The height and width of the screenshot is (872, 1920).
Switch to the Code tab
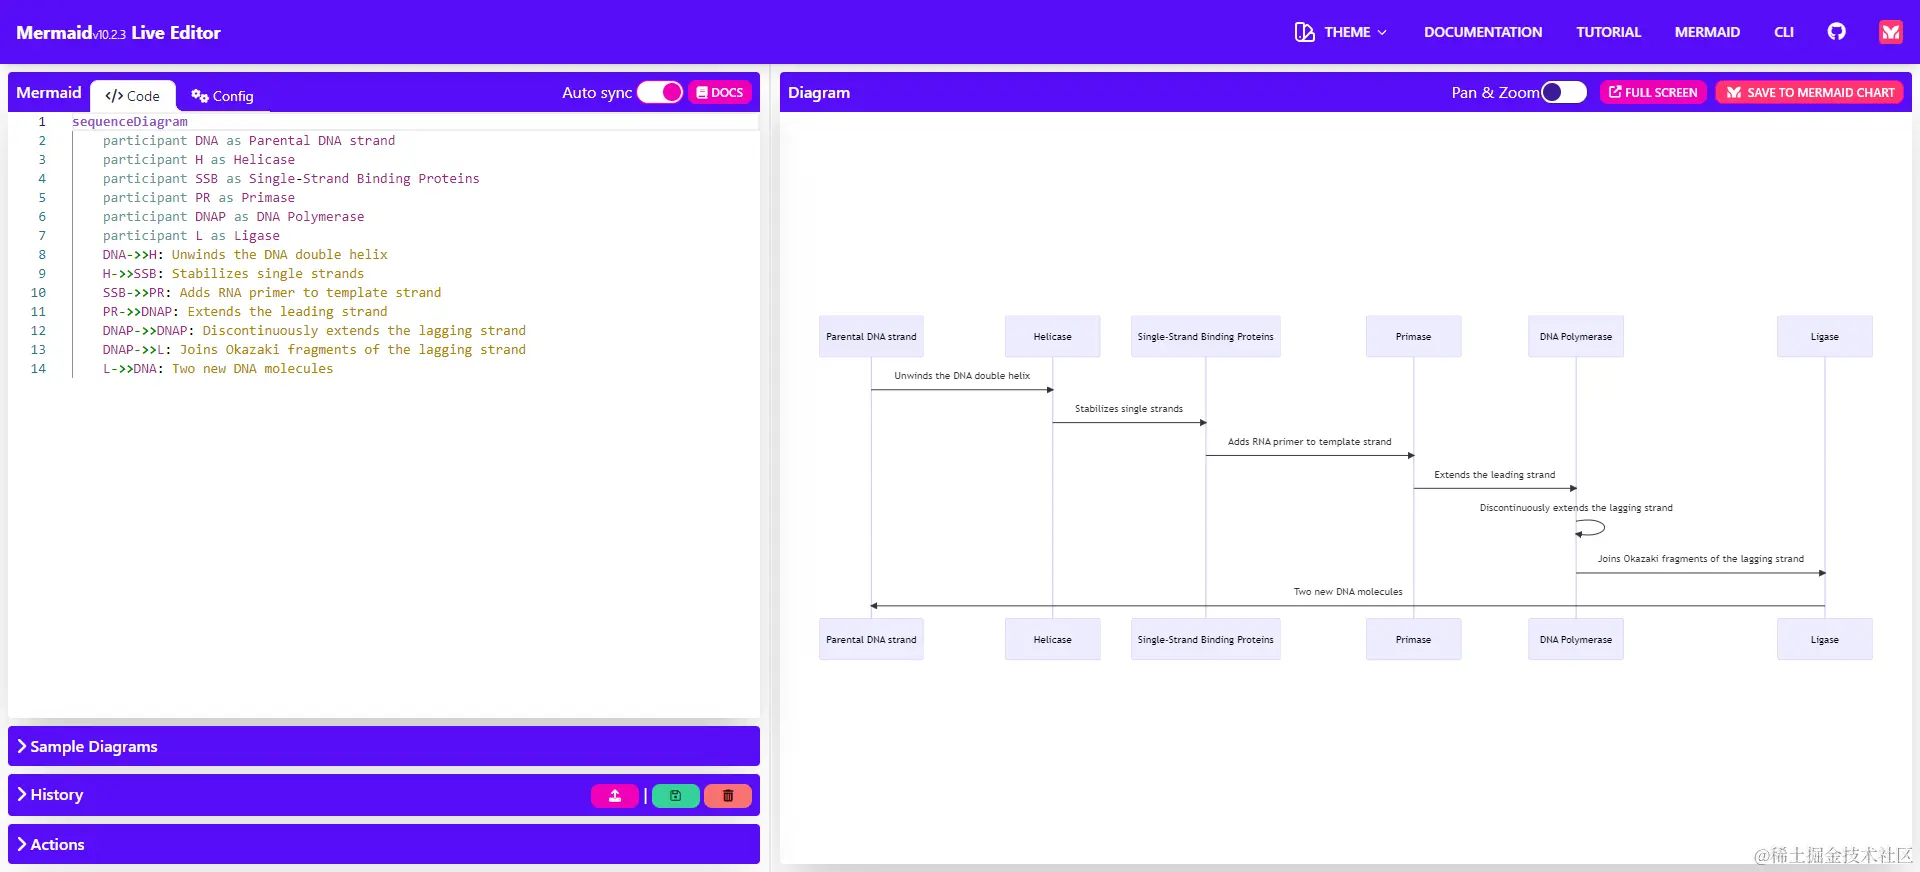pos(133,96)
